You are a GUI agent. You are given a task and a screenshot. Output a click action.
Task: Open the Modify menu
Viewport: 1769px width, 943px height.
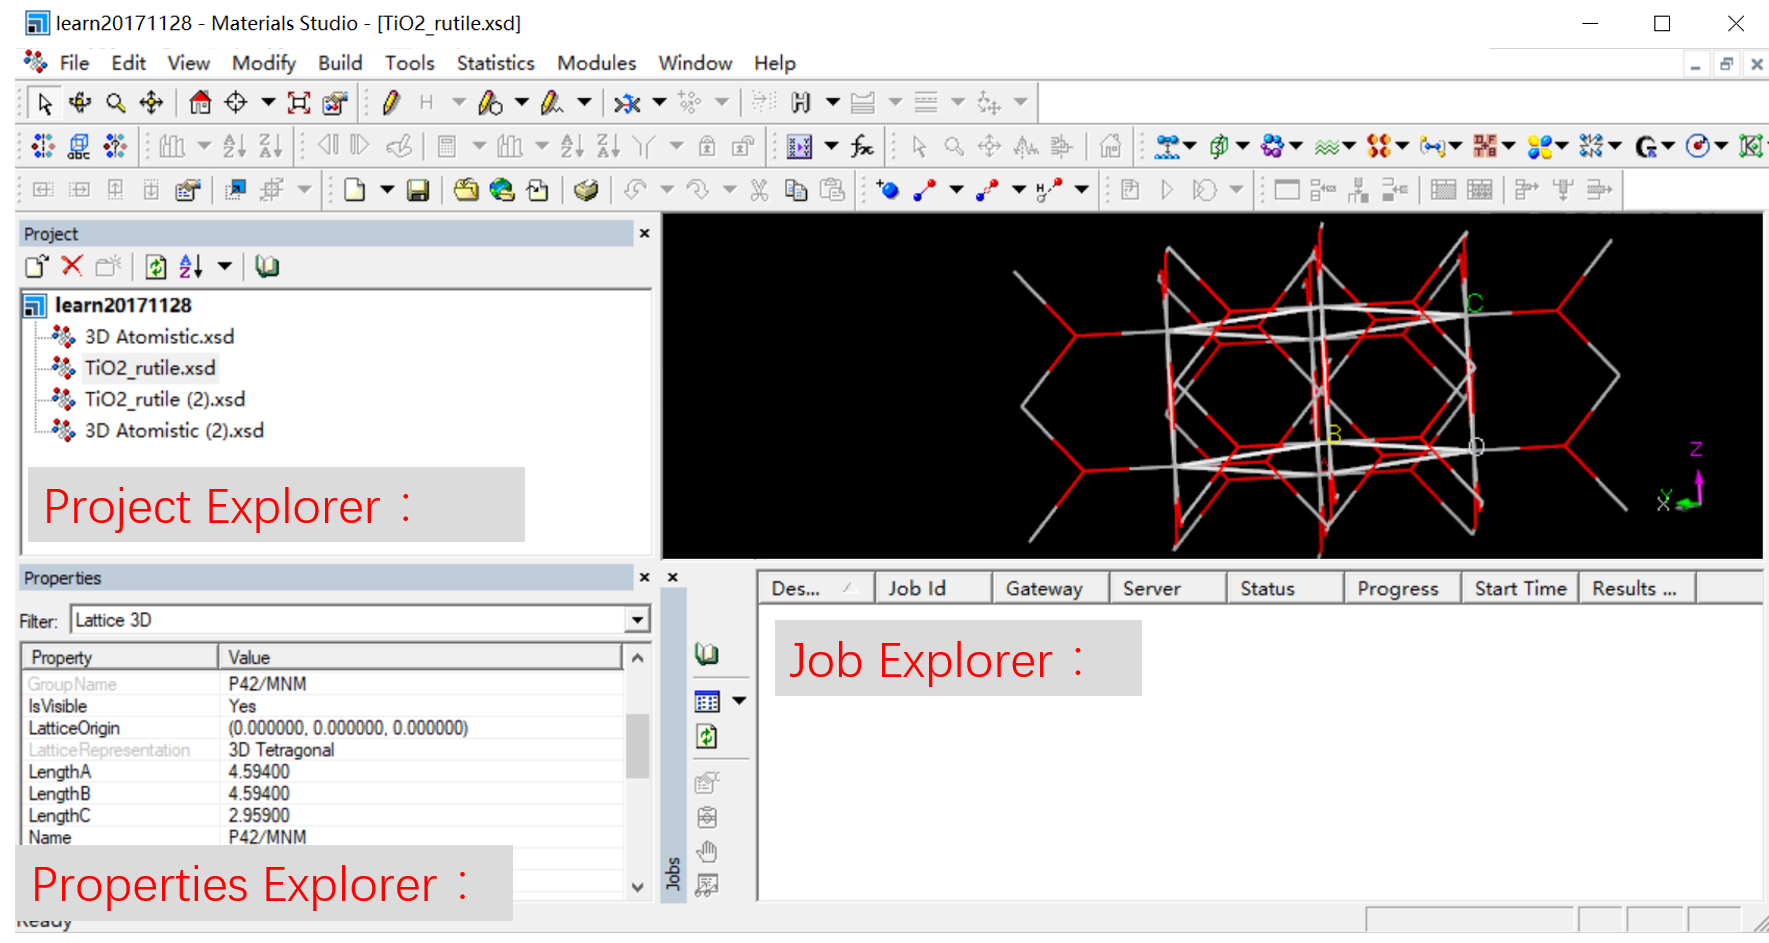[x=264, y=63]
